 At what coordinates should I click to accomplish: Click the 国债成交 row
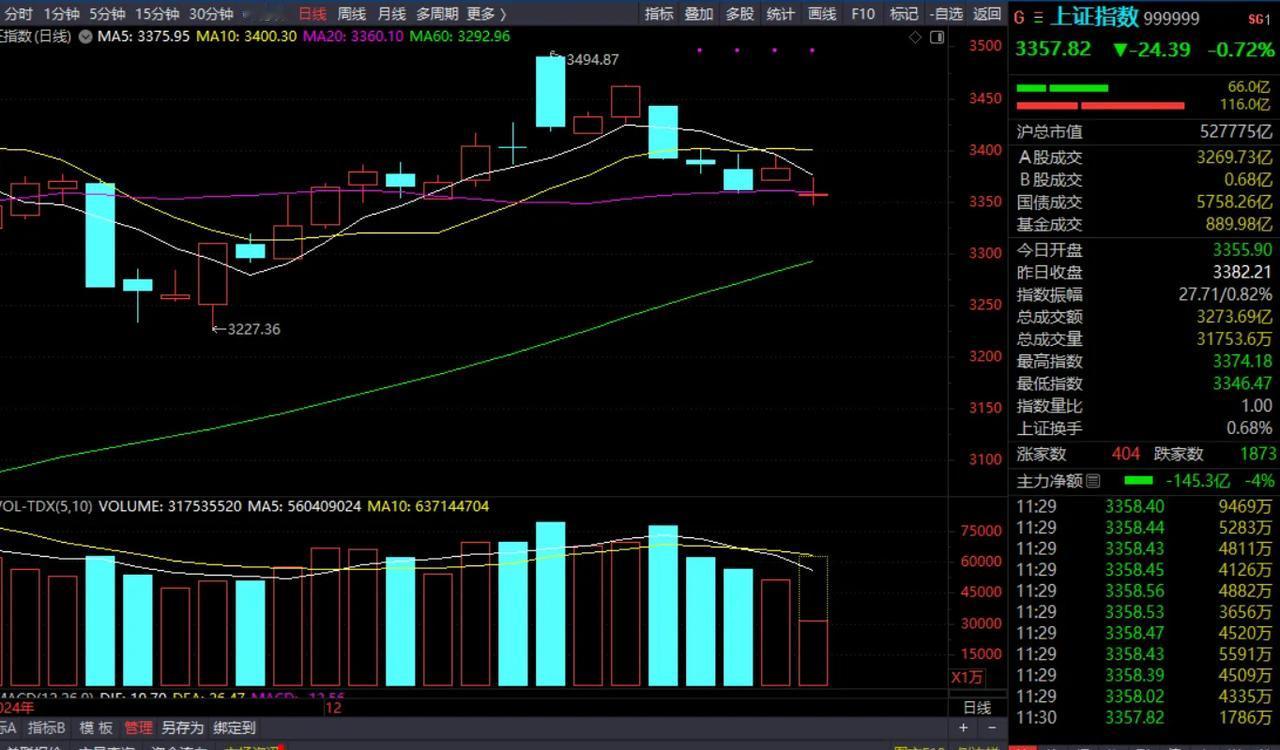[x=1144, y=202]
